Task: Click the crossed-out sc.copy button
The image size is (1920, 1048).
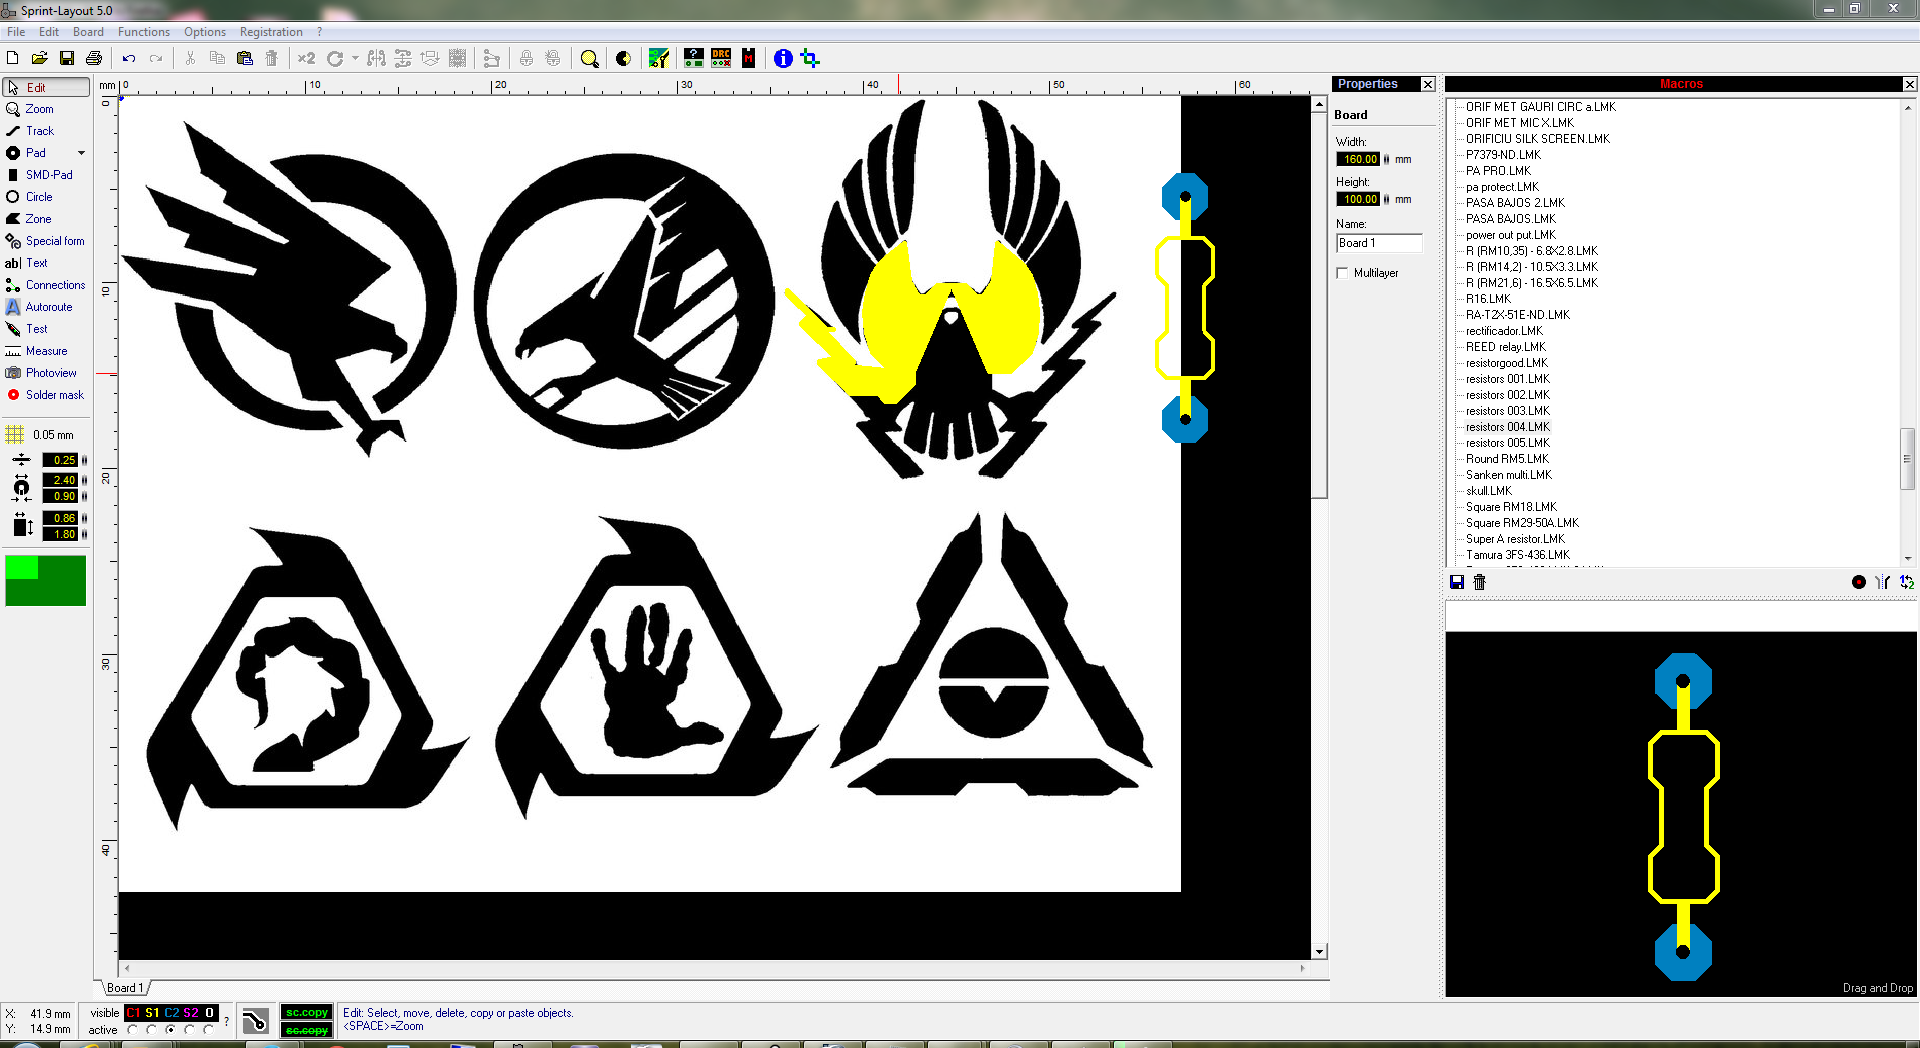Action: pyautogui.click(x=307, y=1030)
